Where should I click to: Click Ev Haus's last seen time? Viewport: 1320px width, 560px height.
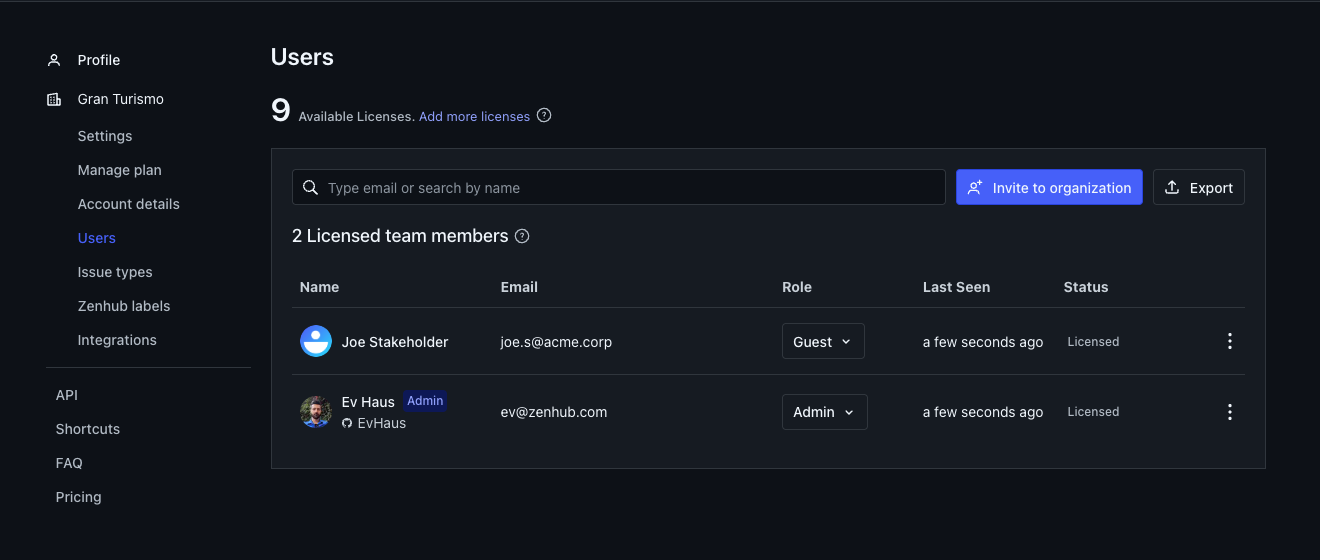click(x=983, y=412)
